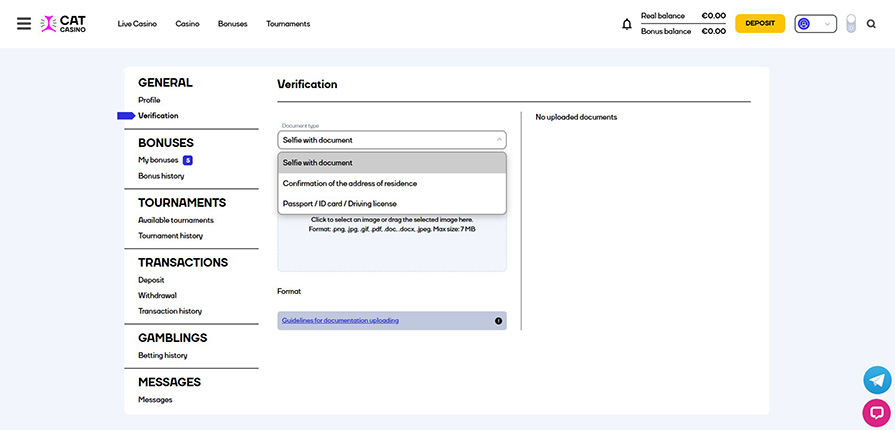Click the My bonuses count badge
Screen dimensions: 895x430
click(187, 160)
